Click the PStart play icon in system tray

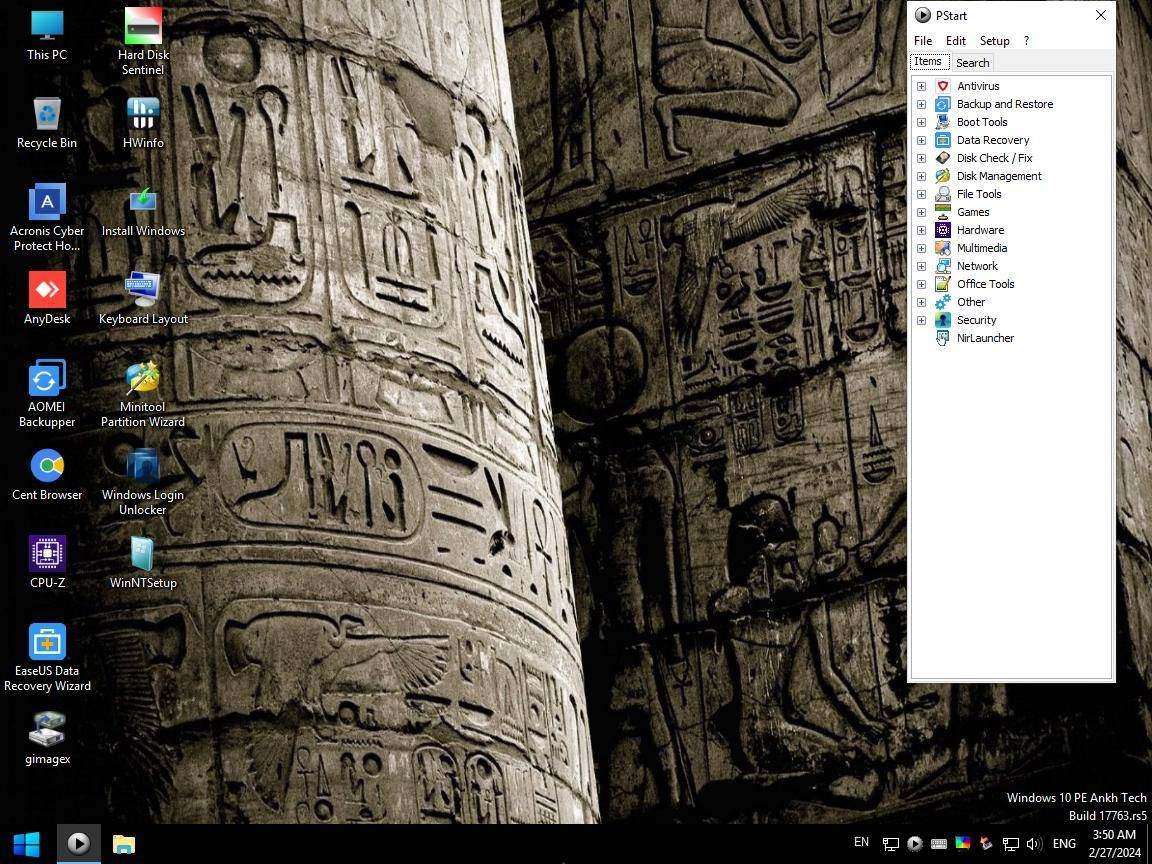click(x=915, y=844)
